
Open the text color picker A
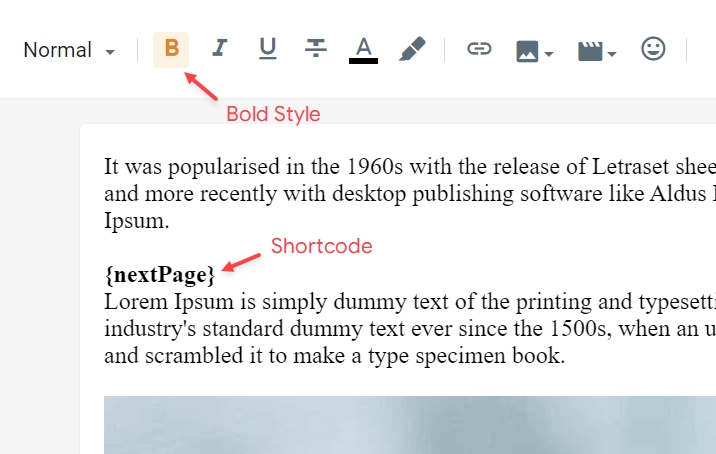pos(363,49)
